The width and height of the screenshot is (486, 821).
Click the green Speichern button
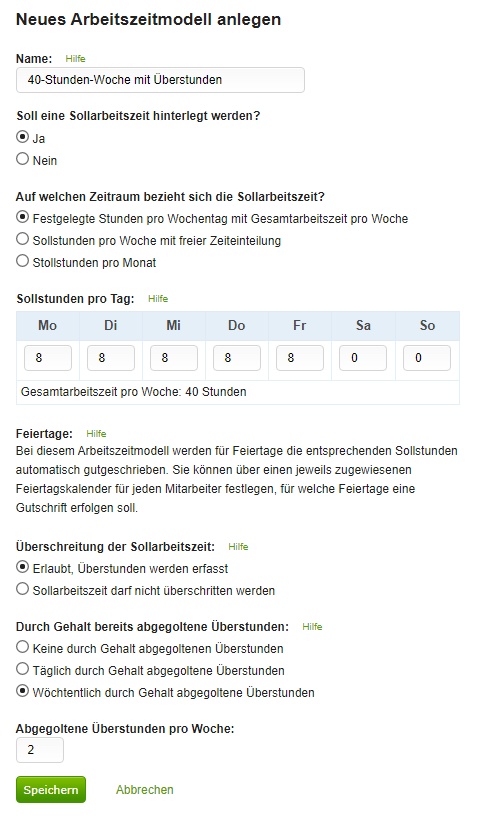point(51,790)
